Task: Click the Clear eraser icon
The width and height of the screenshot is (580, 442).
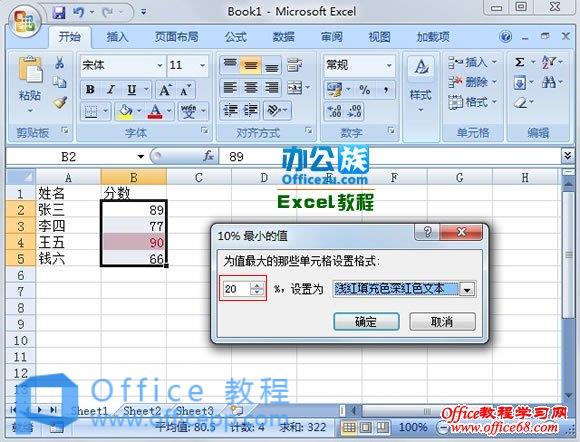Action: click(x=520, y=102)
